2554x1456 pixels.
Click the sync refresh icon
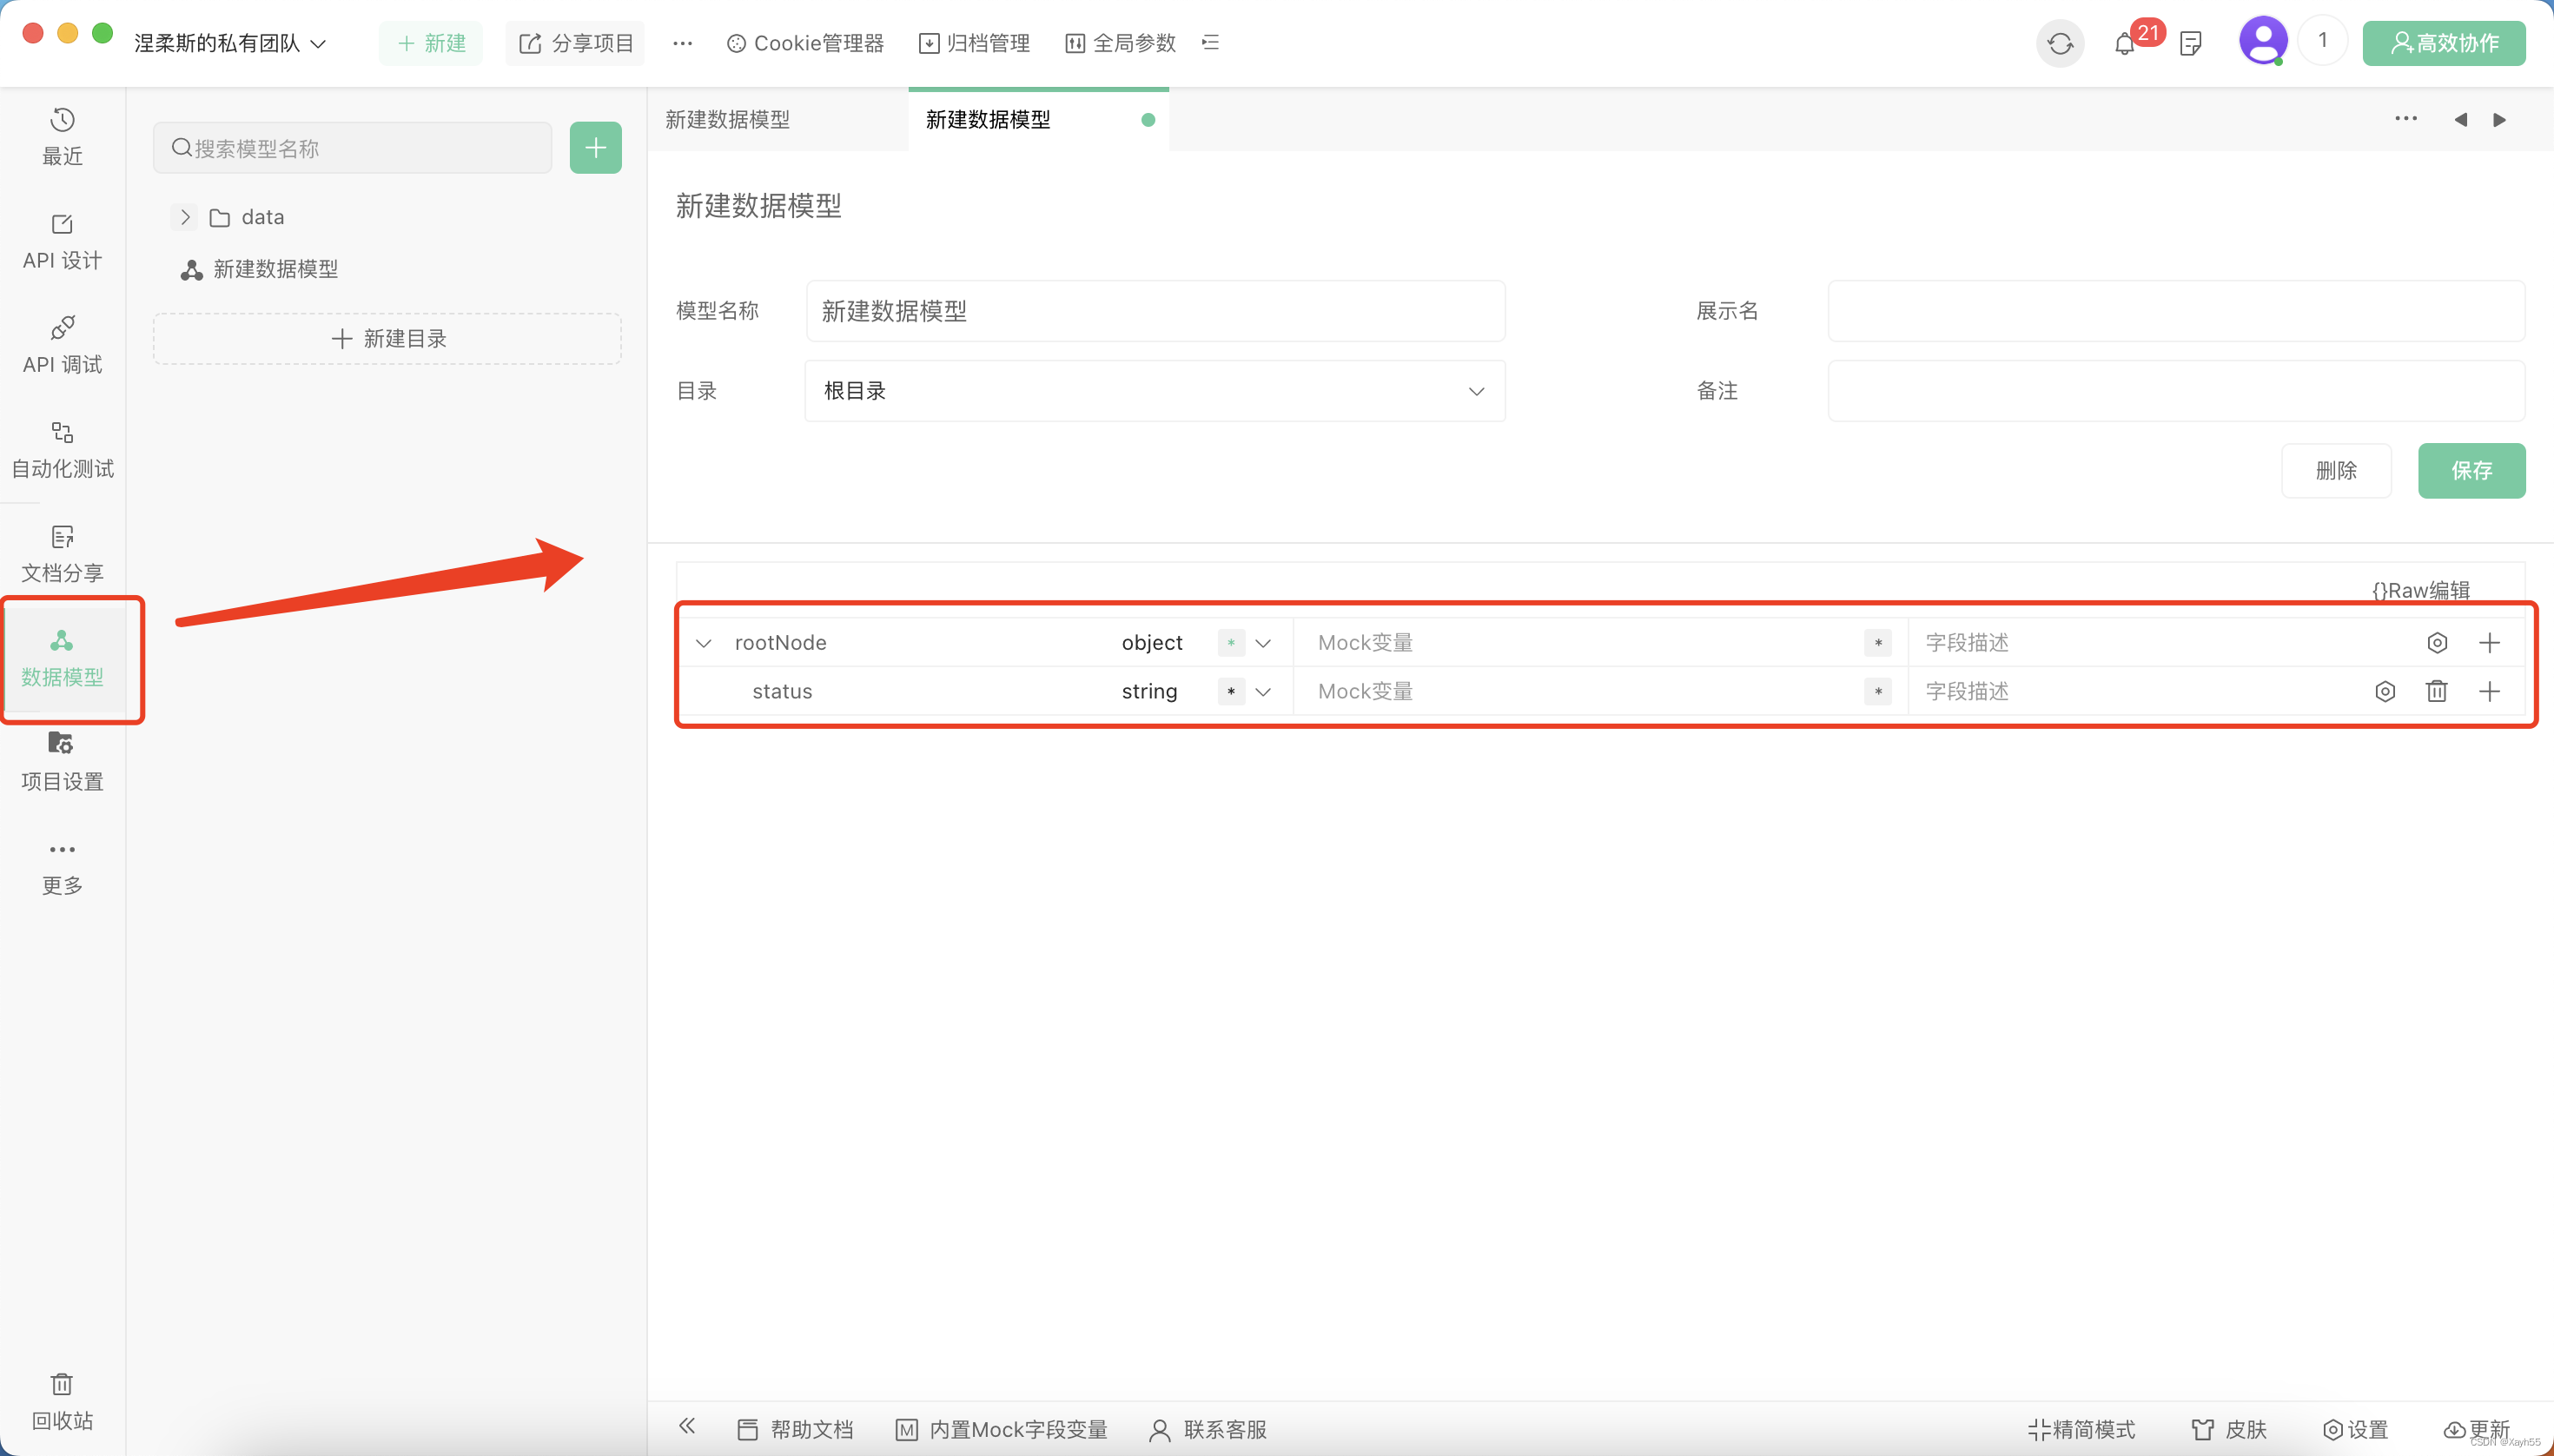tap(2060, 44)
